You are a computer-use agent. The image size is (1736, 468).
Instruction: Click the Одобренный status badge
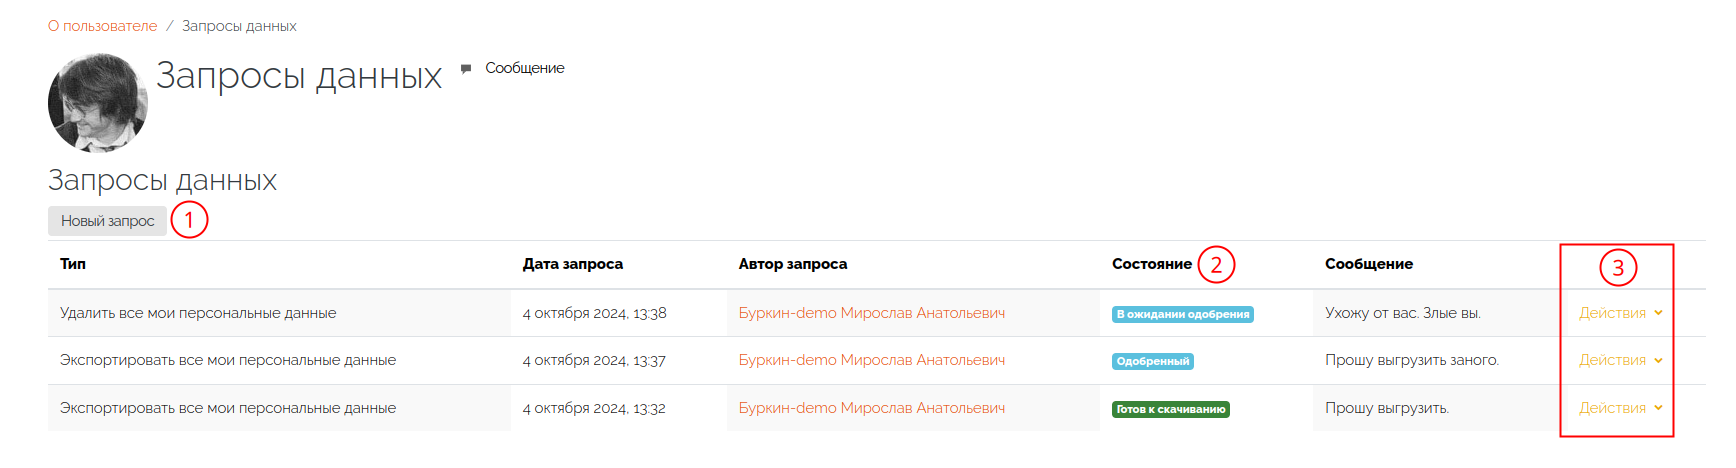1153,361
